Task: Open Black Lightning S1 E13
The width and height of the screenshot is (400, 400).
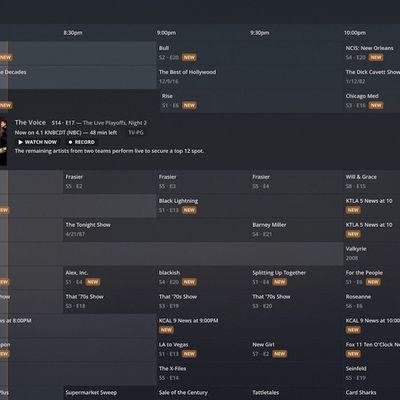Action: coord(250,206)
